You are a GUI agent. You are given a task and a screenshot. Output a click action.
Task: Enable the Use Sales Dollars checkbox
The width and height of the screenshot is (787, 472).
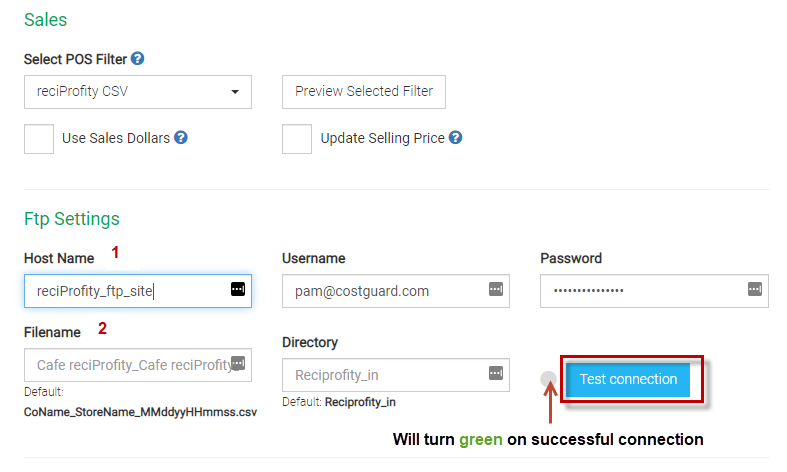(x=39, y=139)
